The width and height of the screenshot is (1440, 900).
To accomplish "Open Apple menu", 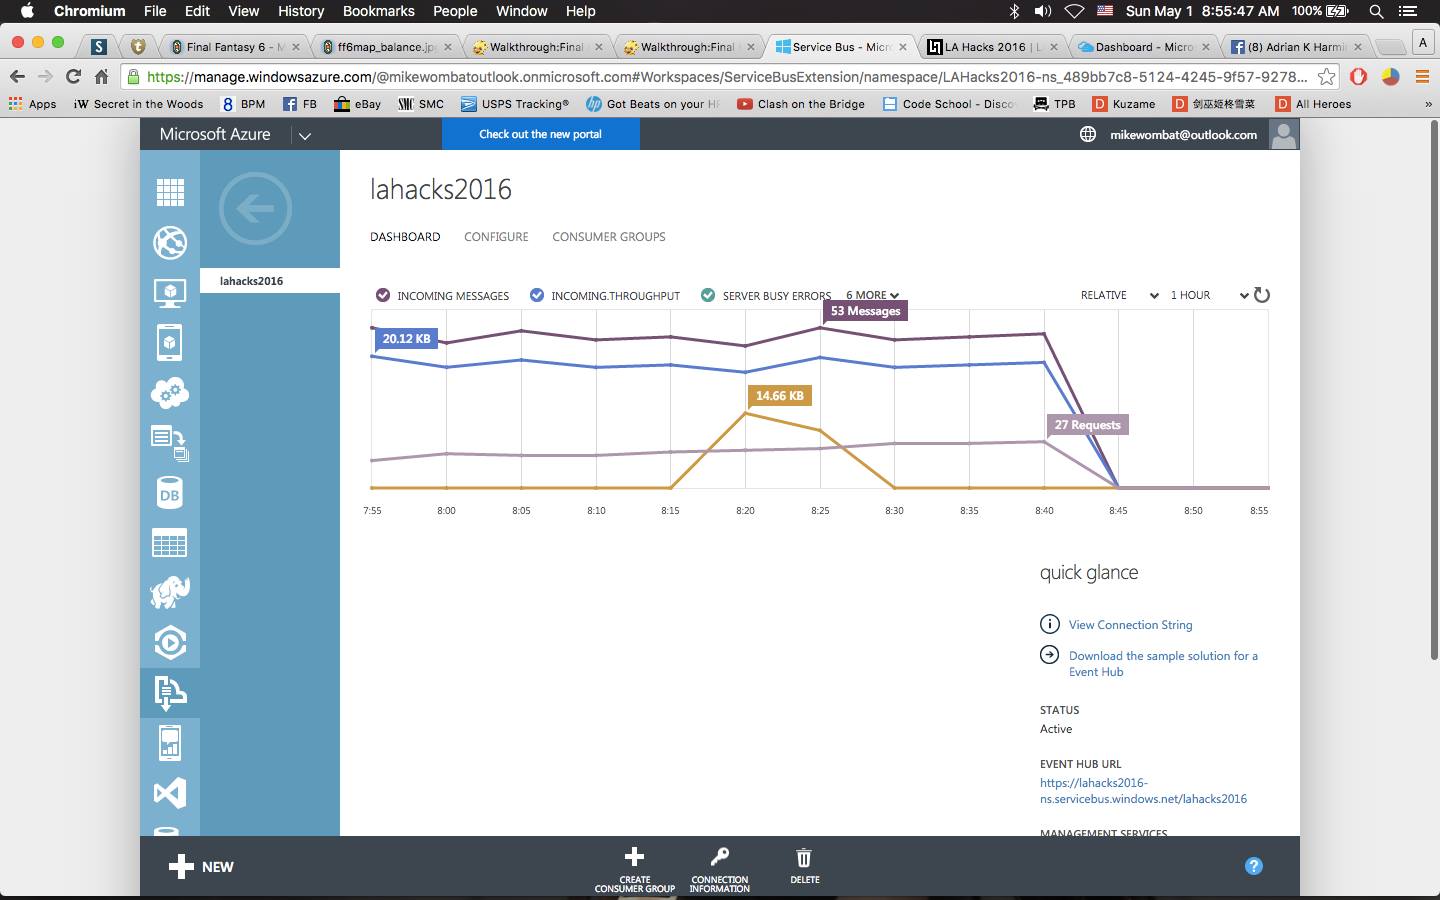I will tap(27, 11).
